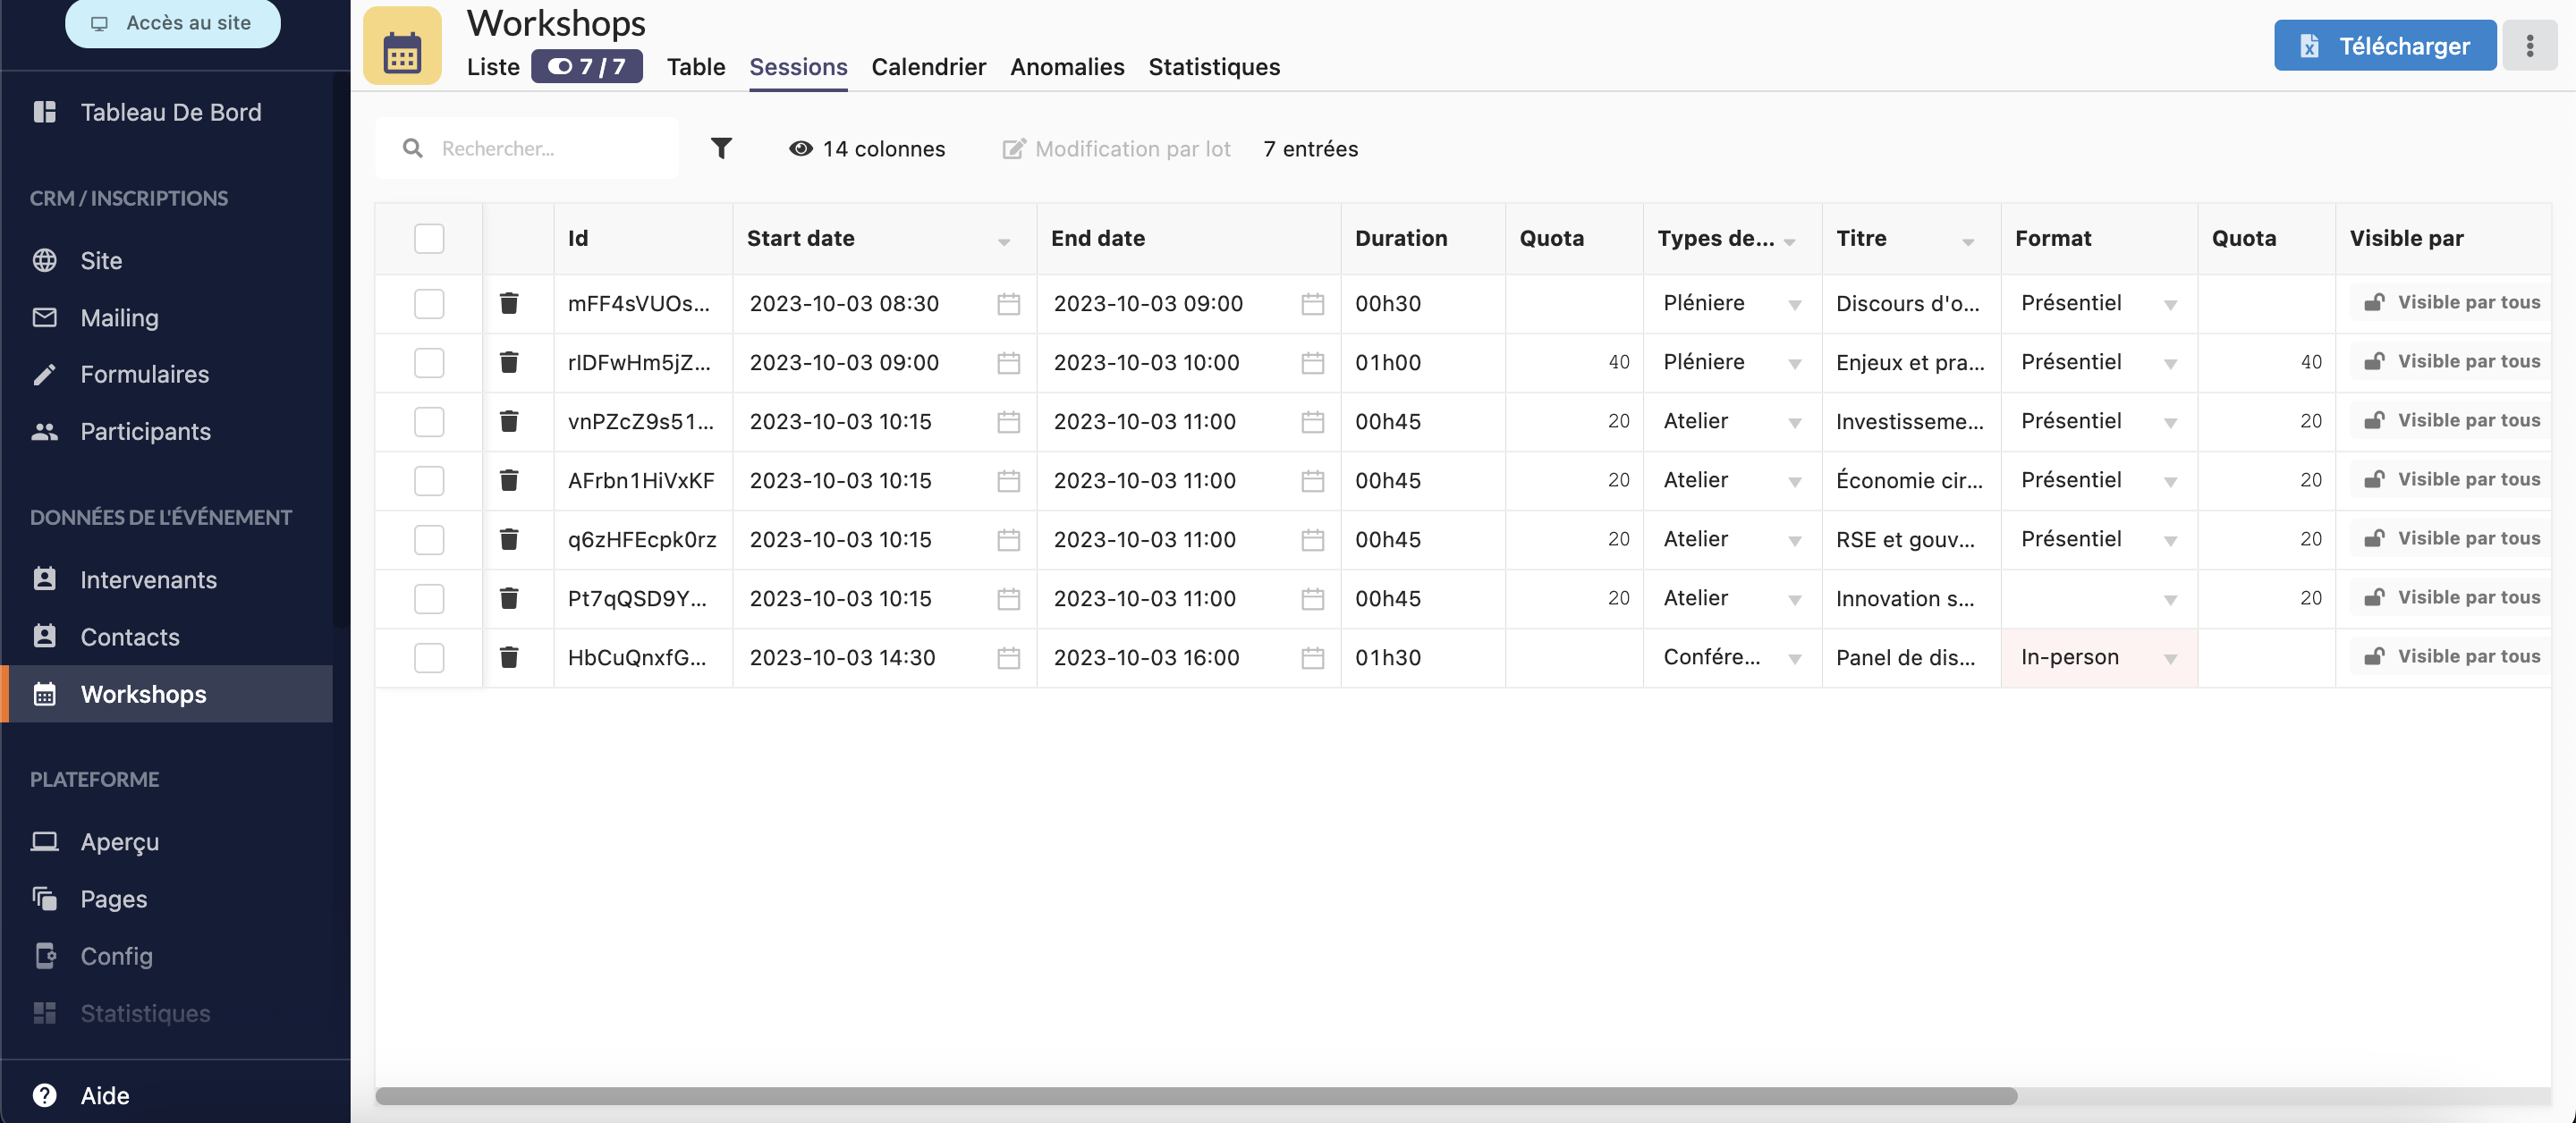2576x1123 pixels.
Task: Click the Télécharger button
Action: coord(2385,45)
